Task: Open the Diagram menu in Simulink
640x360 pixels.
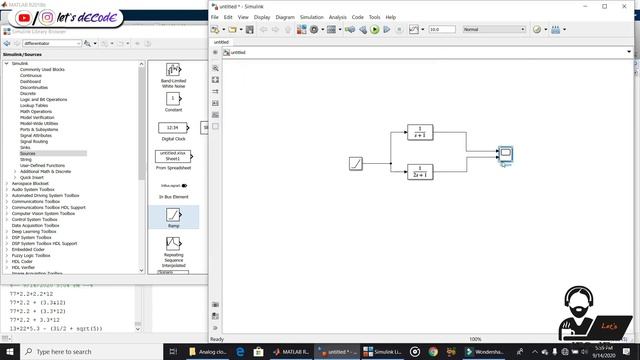Action: 285,17
